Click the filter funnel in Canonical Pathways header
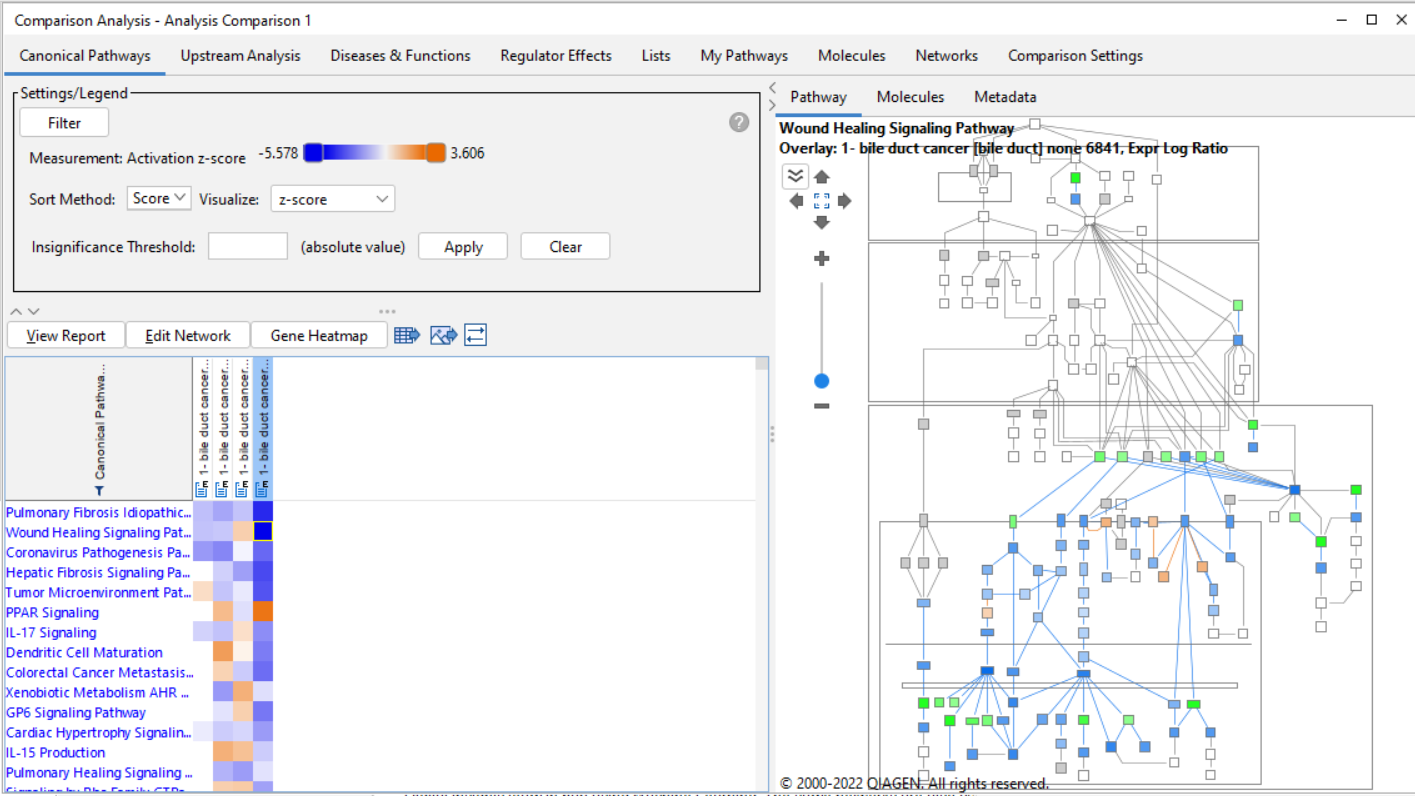 pos(99,491)
